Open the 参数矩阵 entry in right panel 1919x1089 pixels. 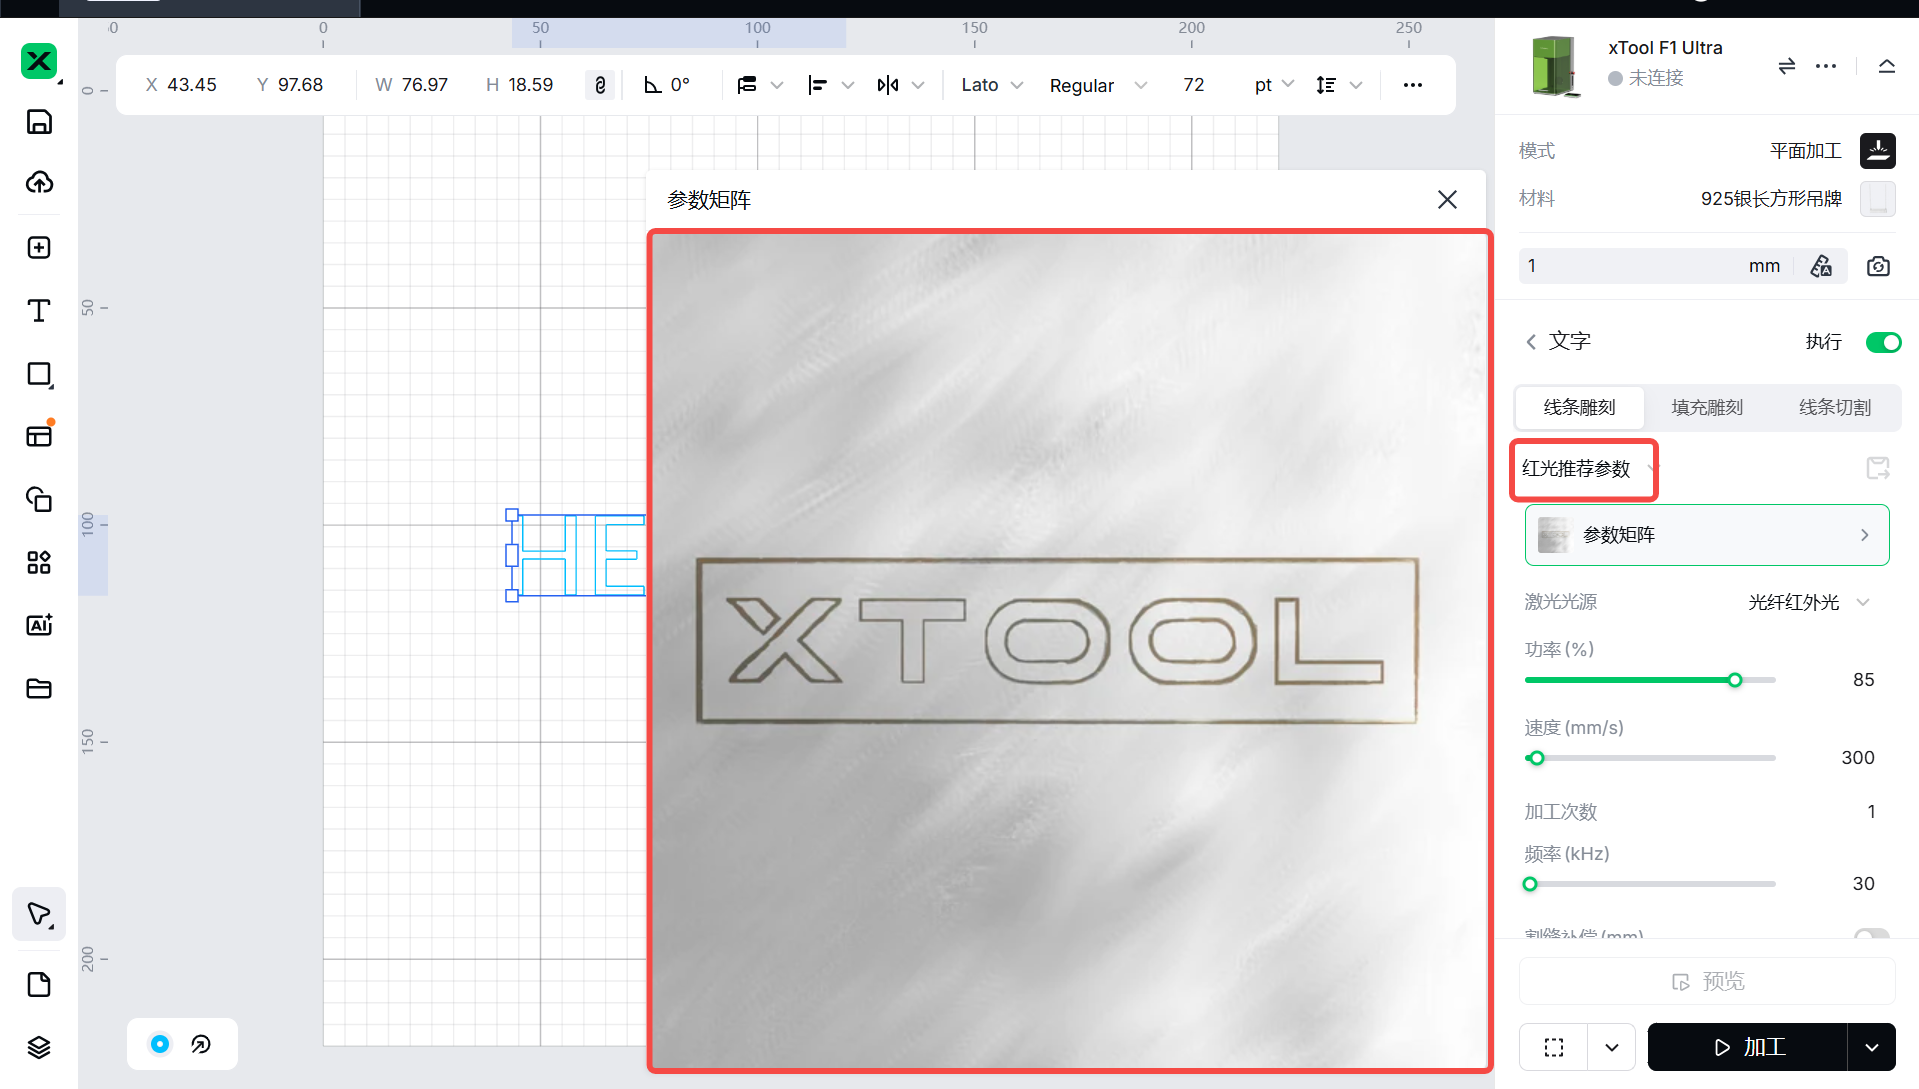(x=1706, y=535)
